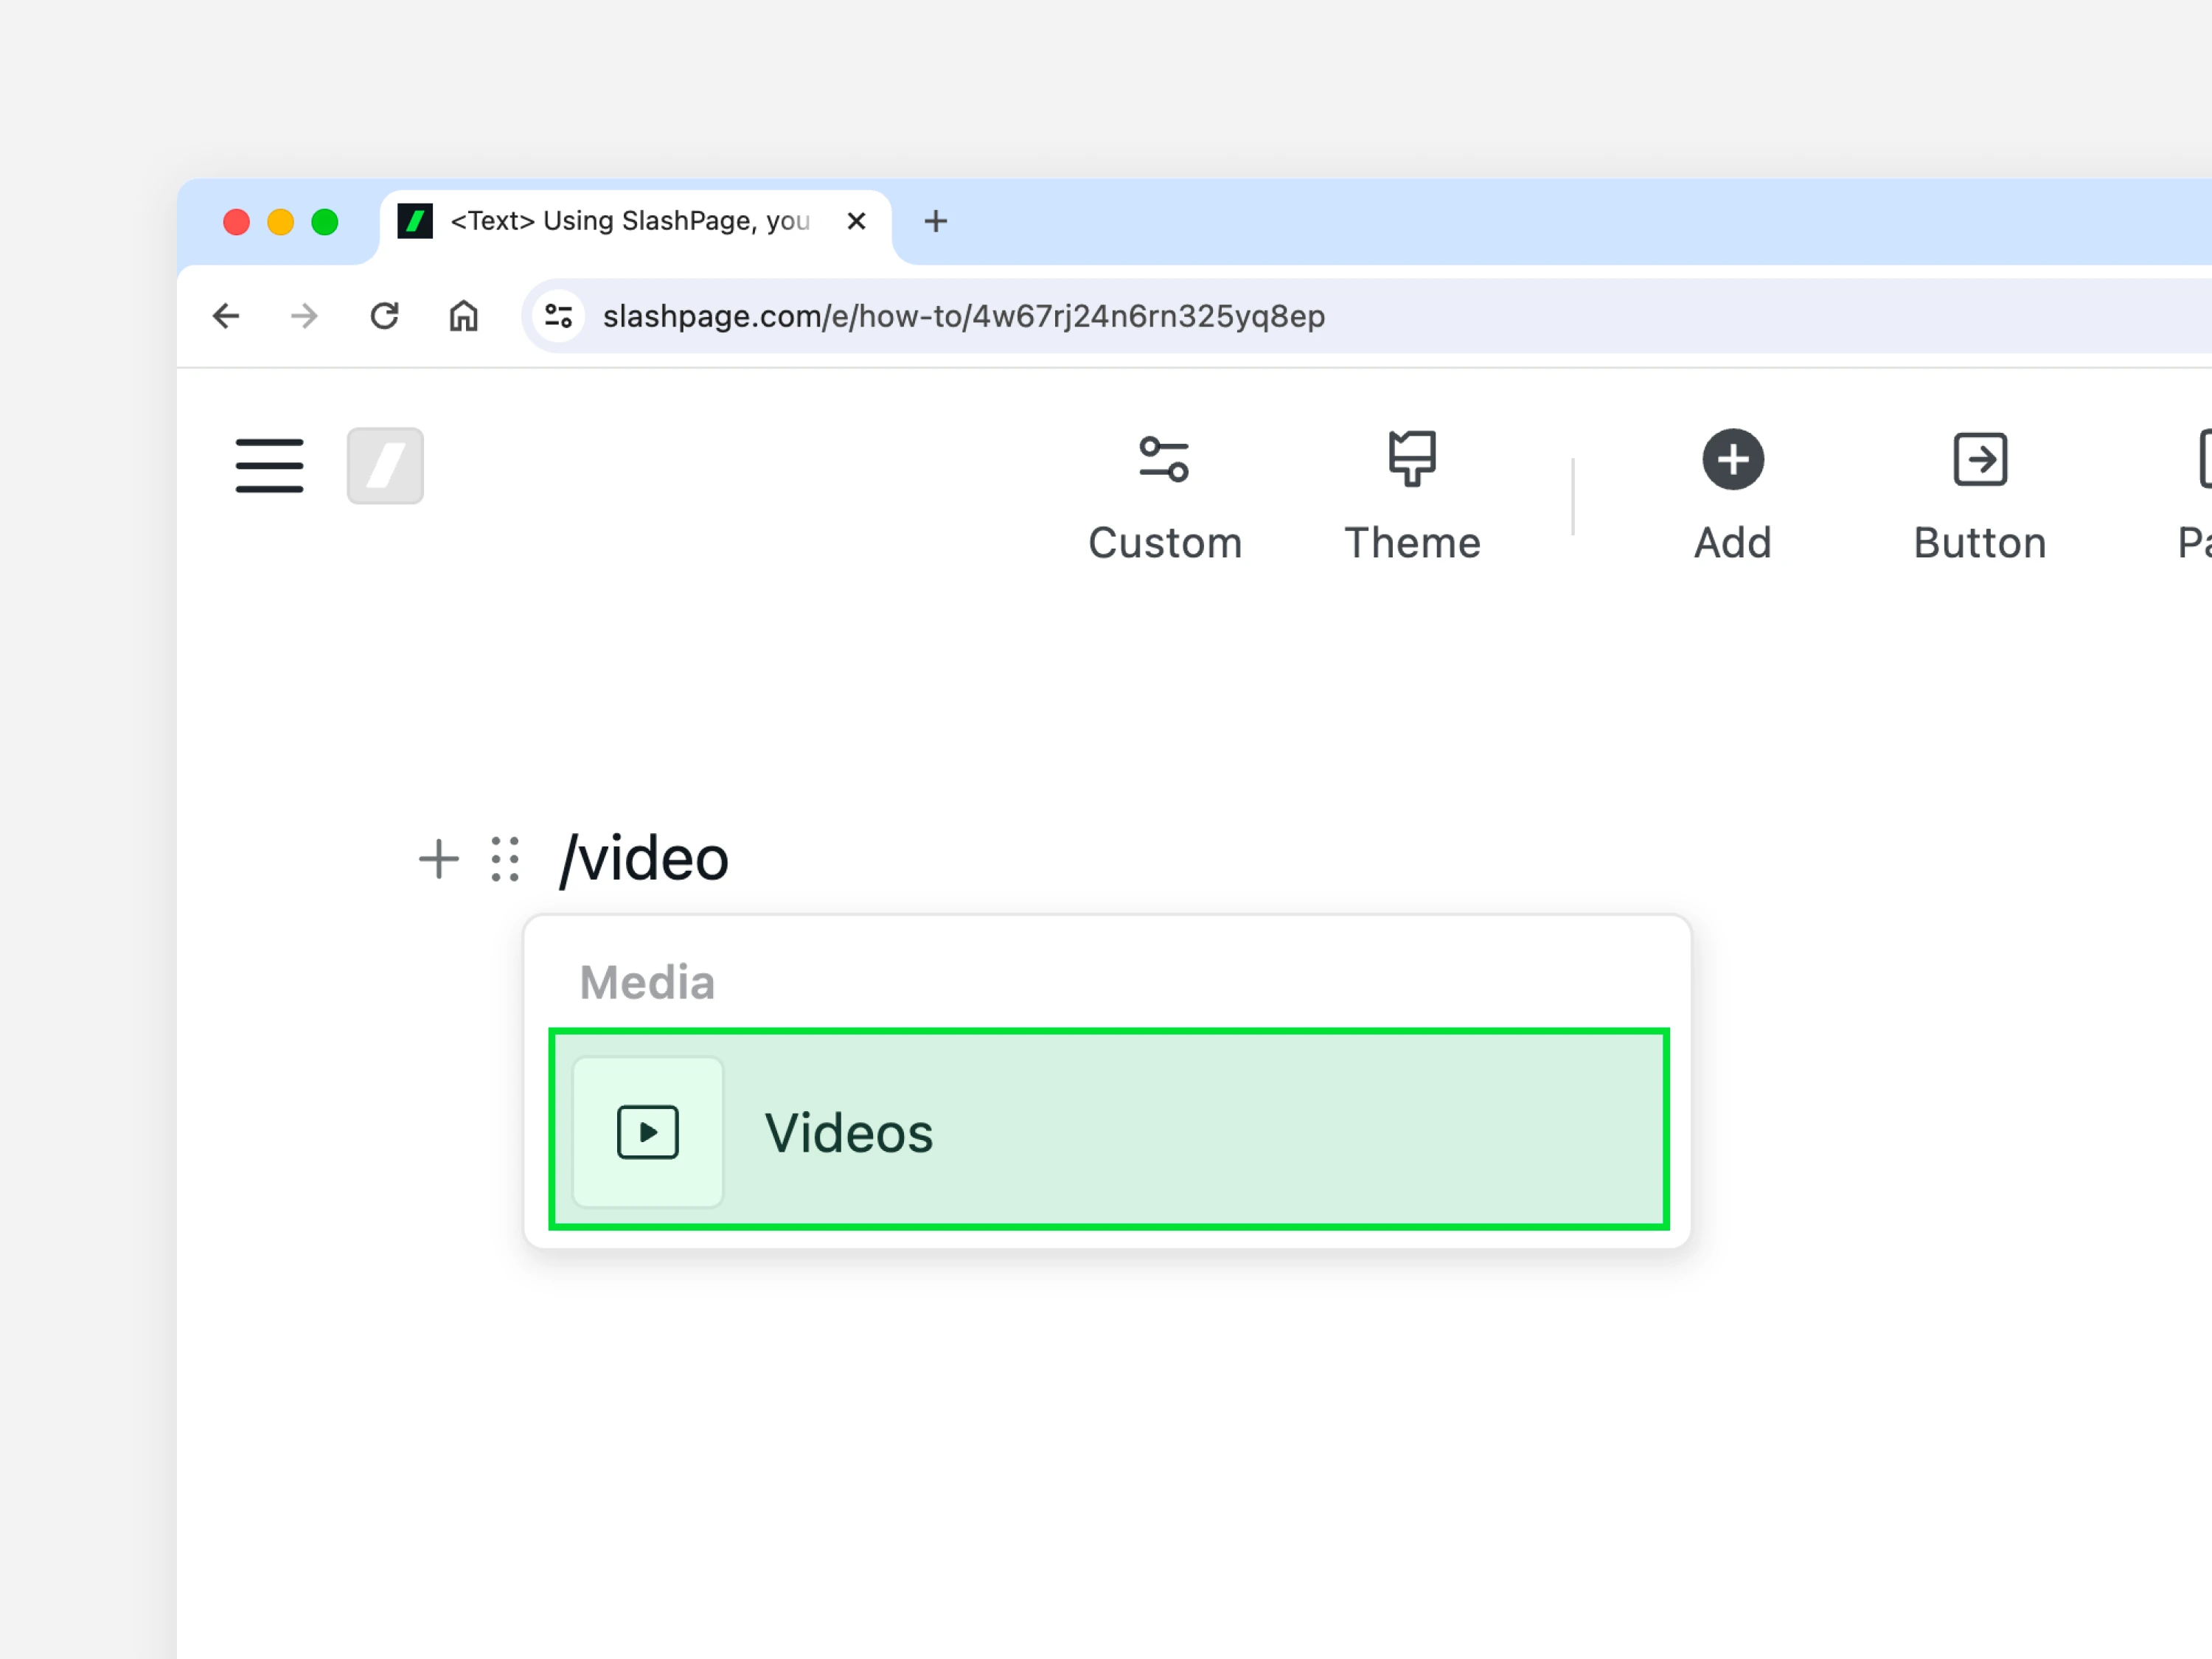The width and height of the screenshot is (2212, 1659).
Task: Open the hamburger sidebar menu
Action: pos(269,465)
